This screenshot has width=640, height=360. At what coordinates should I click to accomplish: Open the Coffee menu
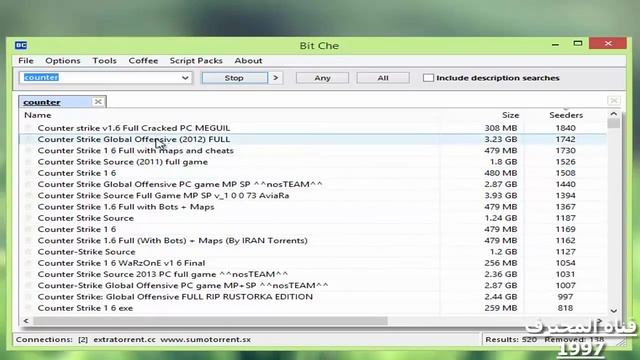click(143, 60)
